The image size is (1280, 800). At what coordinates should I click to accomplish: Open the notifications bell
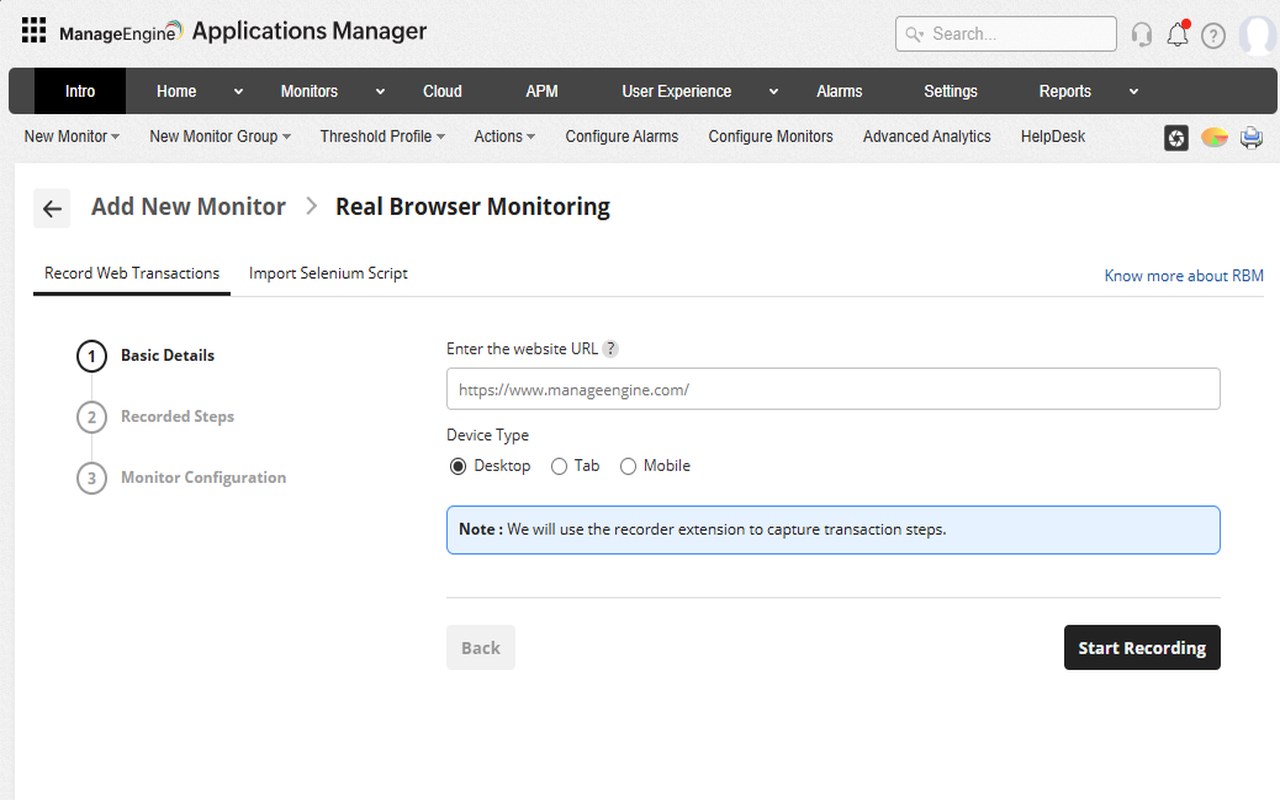click(x=1178, y=35)
